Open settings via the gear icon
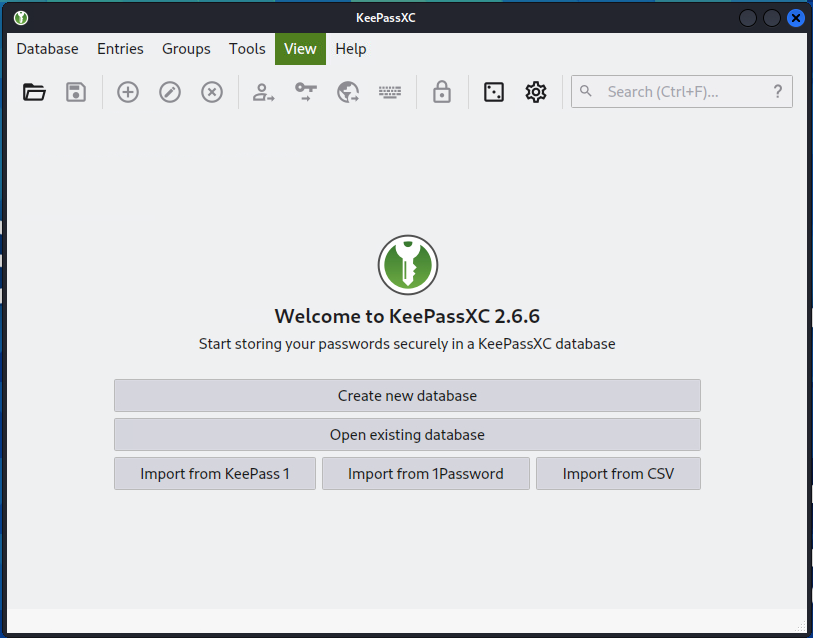813x638 pixels. [536, 92]
